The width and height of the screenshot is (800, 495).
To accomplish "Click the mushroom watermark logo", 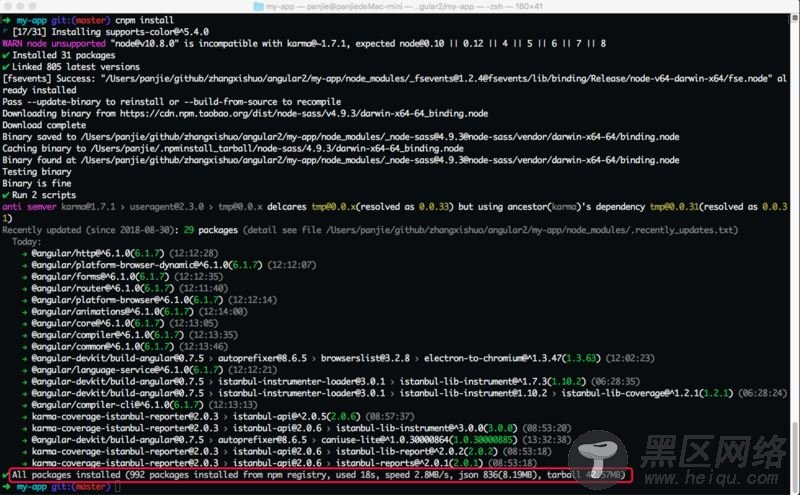I will pos(597,458).
